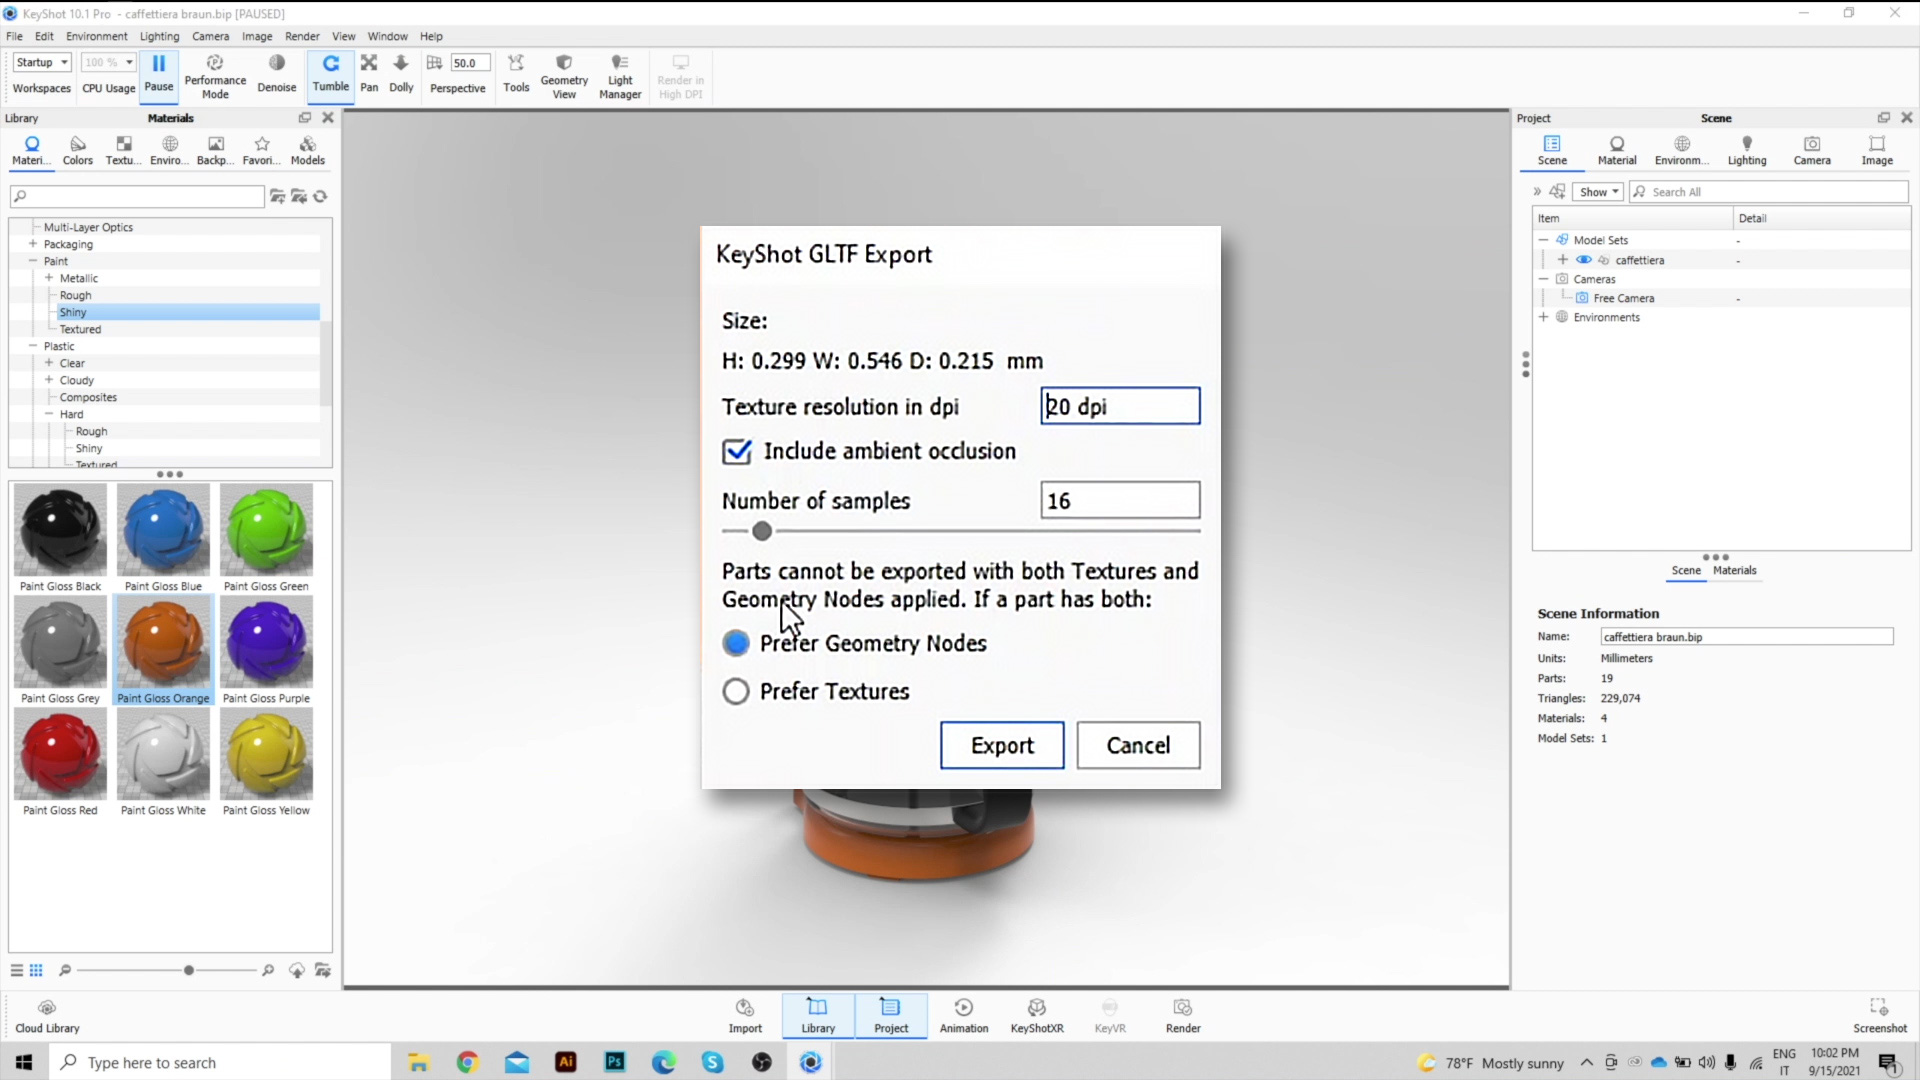This screenshot has height=1080, width=1920.
Task: Switch to the Material project tab
Action: (1617, 151)
